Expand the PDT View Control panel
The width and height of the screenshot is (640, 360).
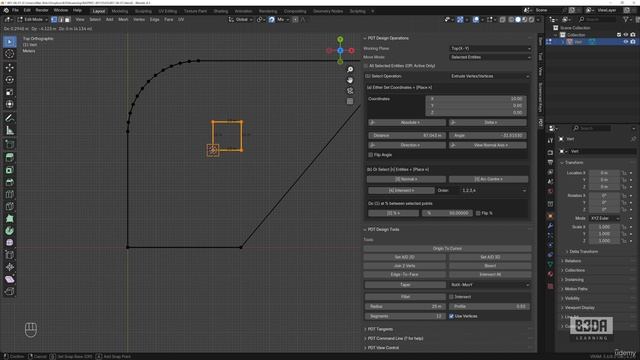[x=383, y=348]
